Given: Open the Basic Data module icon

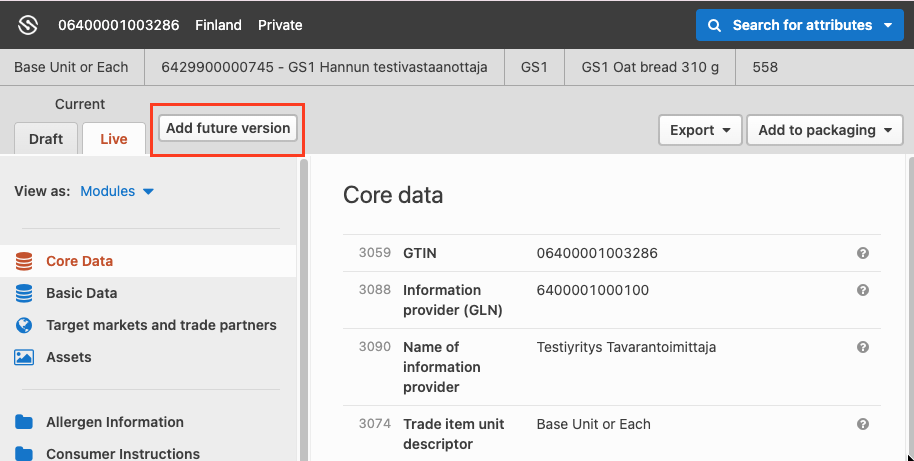Looking at the screenshot, I should (x=24, y=293).
